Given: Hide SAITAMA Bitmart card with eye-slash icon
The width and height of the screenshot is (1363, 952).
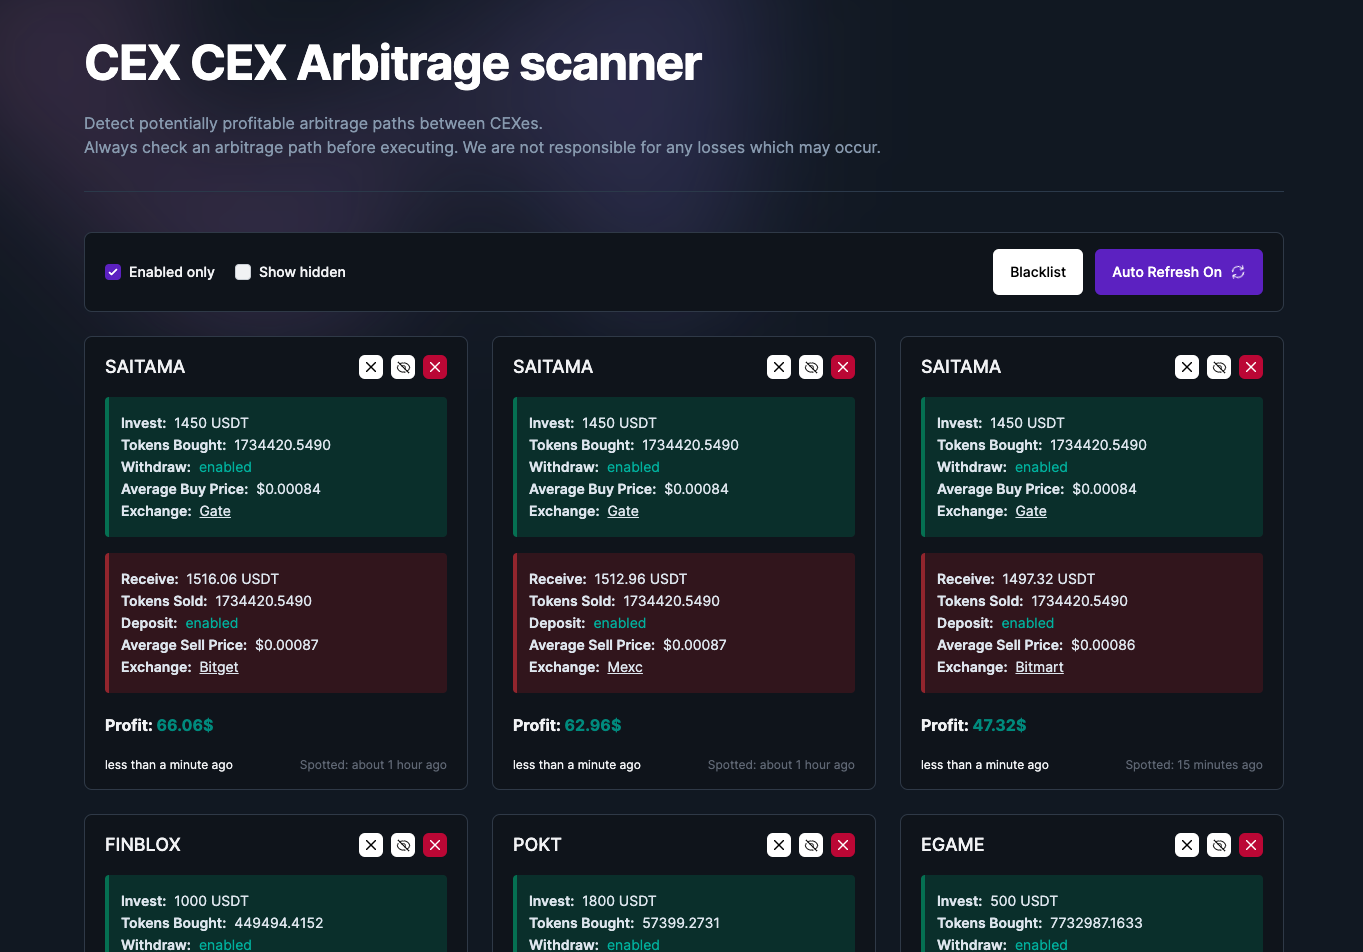Looking at the screenshot, I should point(1219,367).
